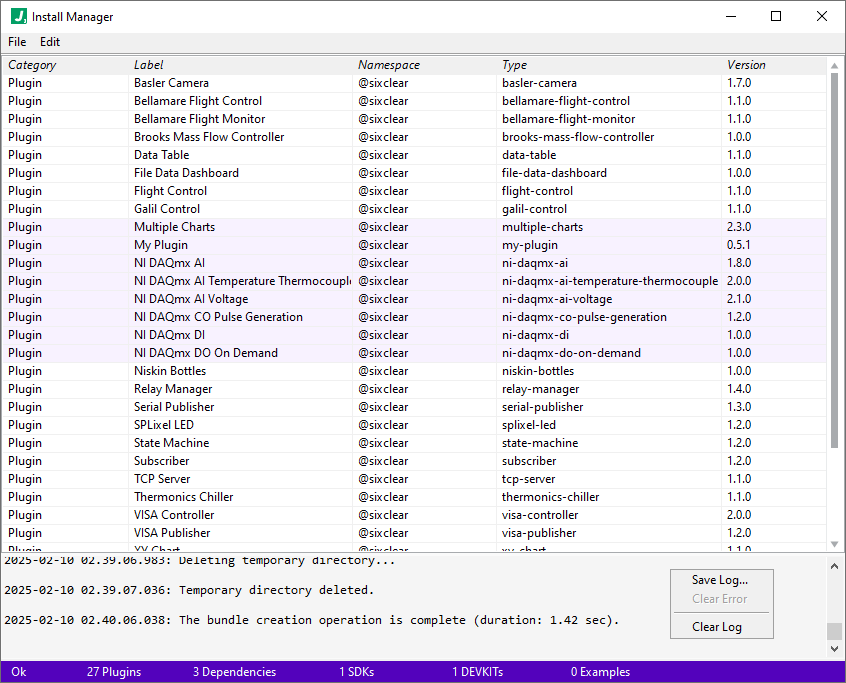Open the File menu

point(16,42)
